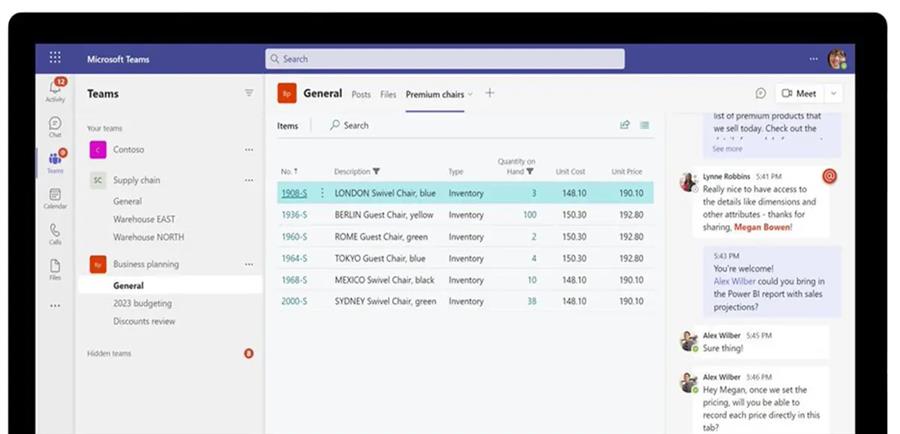Click the top Search box
This screenshot has width=900, height=434.
(445, 59)
